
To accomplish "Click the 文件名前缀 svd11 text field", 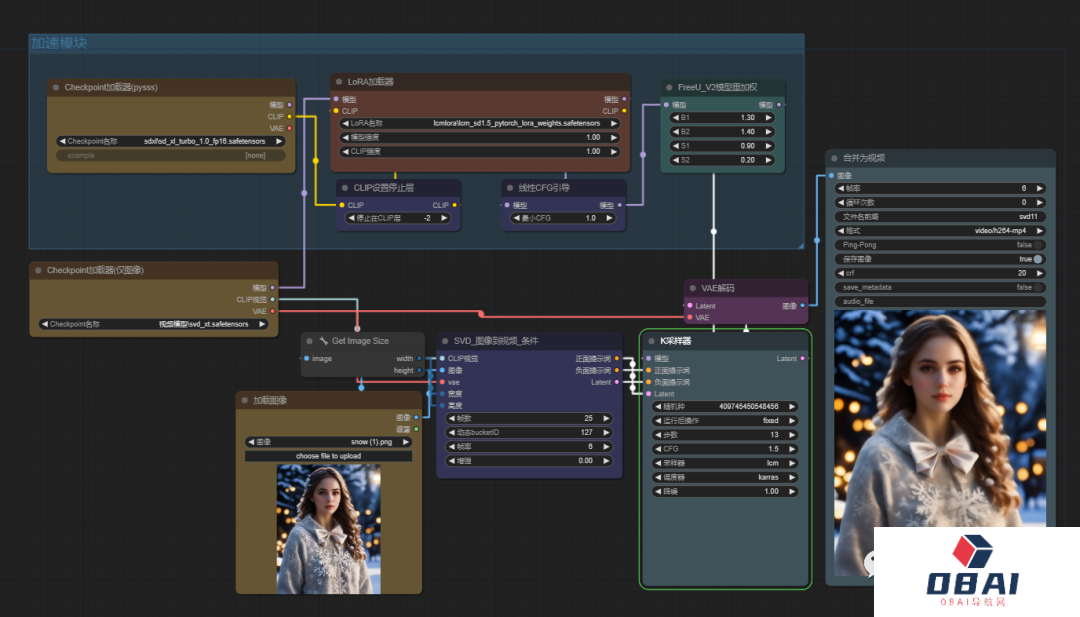I will point(940,216).
